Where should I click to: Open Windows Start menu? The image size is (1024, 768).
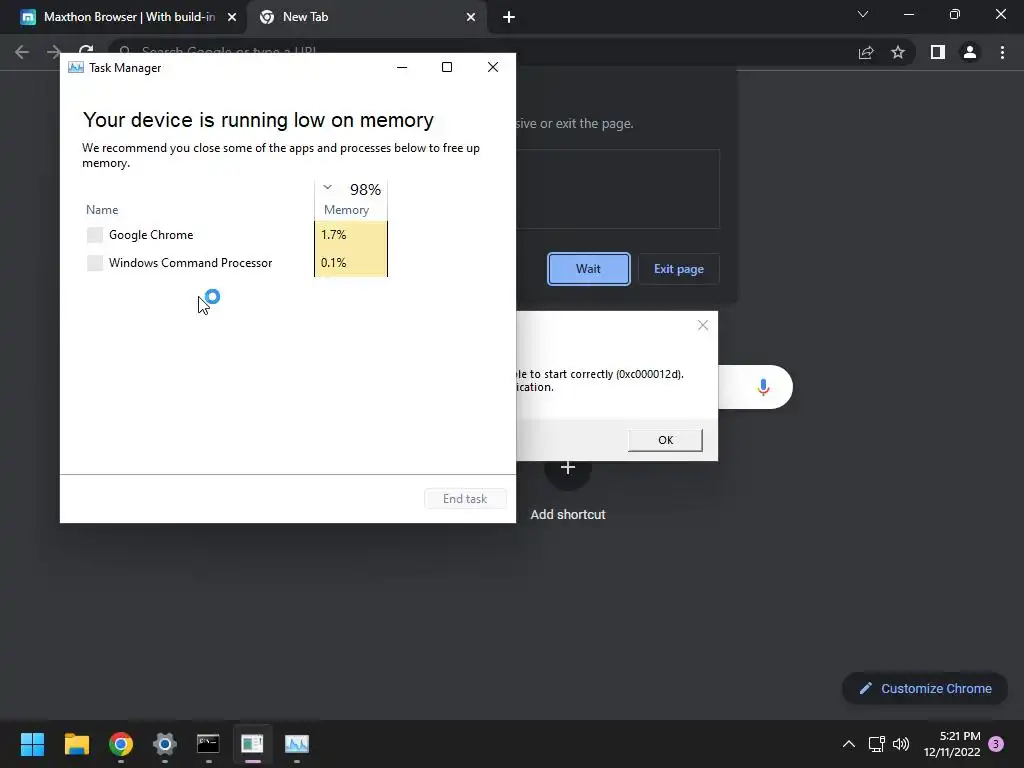point(33,744)
